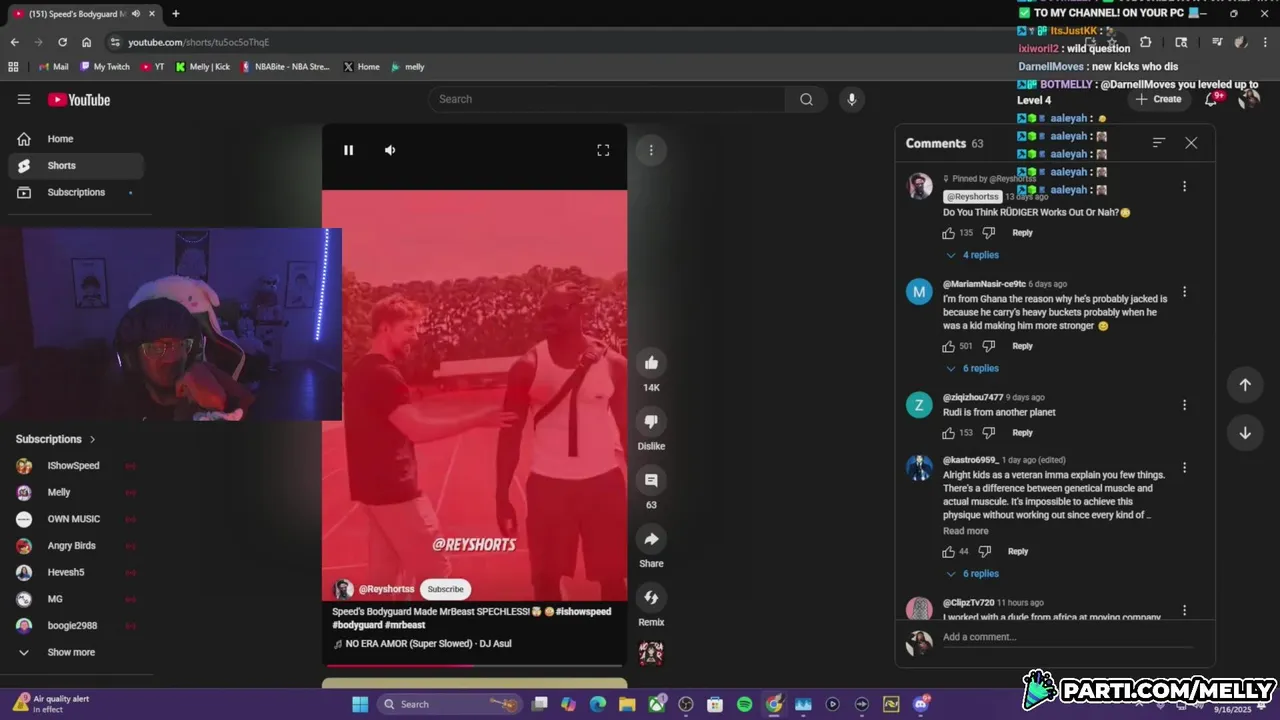
Task: Go to next Short with down arrow
Action: point(1245,433)
